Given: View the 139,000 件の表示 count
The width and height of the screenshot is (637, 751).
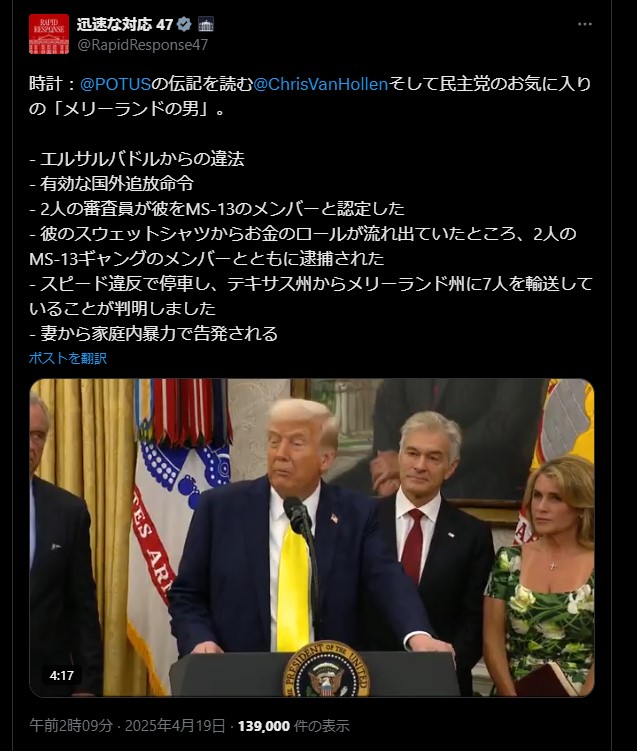Looking at the screenshot, I should pyautogui.click(x=294, y=726).
